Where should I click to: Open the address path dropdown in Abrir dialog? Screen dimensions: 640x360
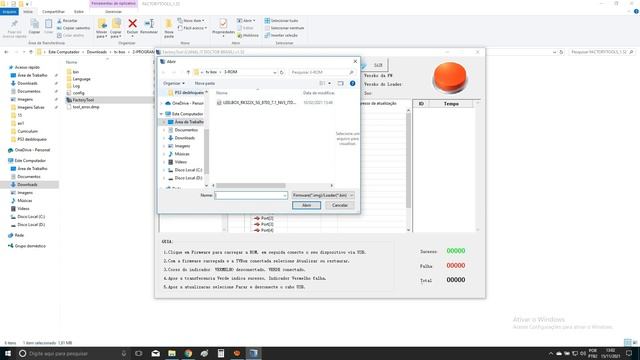tap(275, 72)
